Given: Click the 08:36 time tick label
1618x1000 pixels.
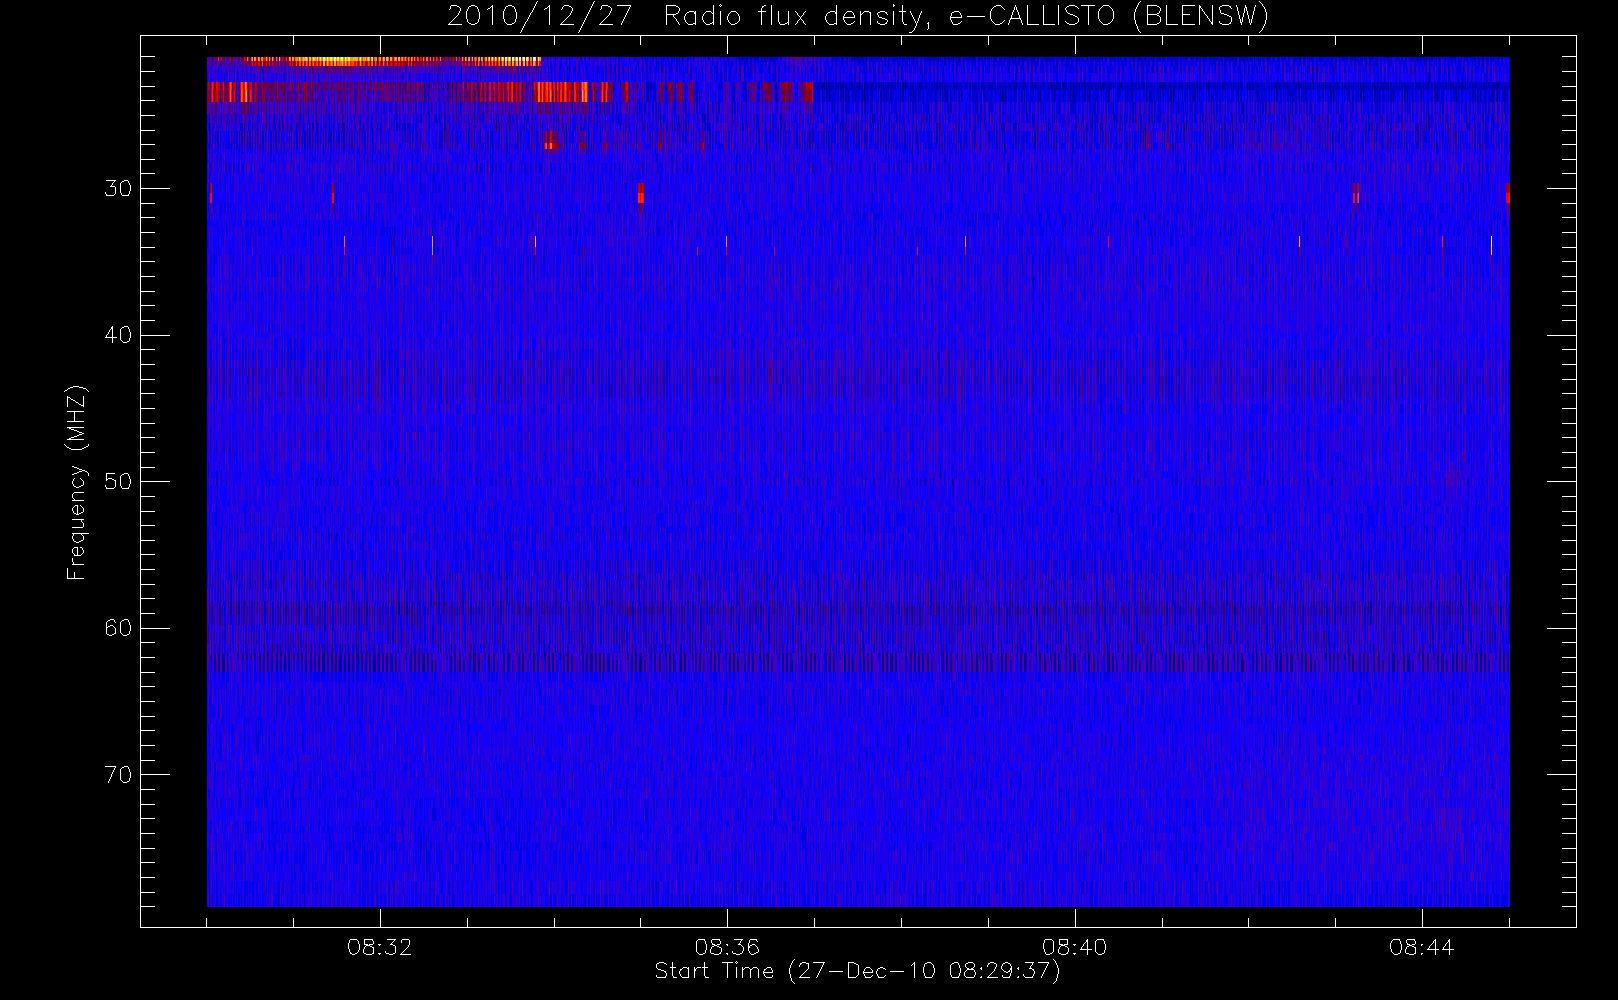Looking at the screenshot, I should [727, 947].
